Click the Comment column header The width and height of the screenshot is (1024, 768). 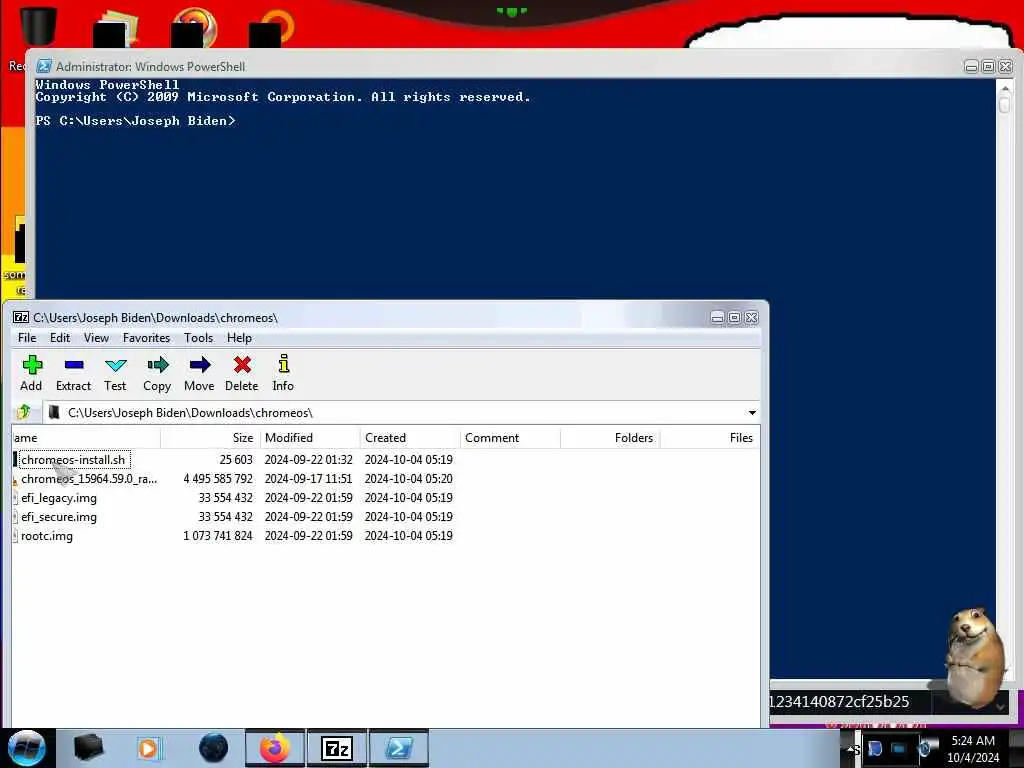coord(510,438)
